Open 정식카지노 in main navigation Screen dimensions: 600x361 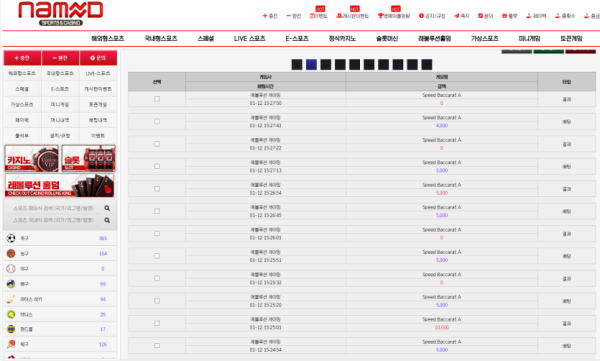[342, 38]
